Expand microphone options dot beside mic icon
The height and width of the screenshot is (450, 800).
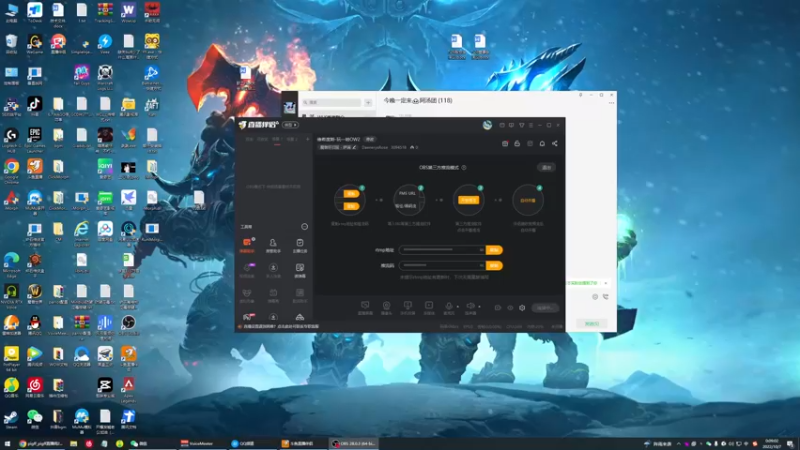[458, 307]
